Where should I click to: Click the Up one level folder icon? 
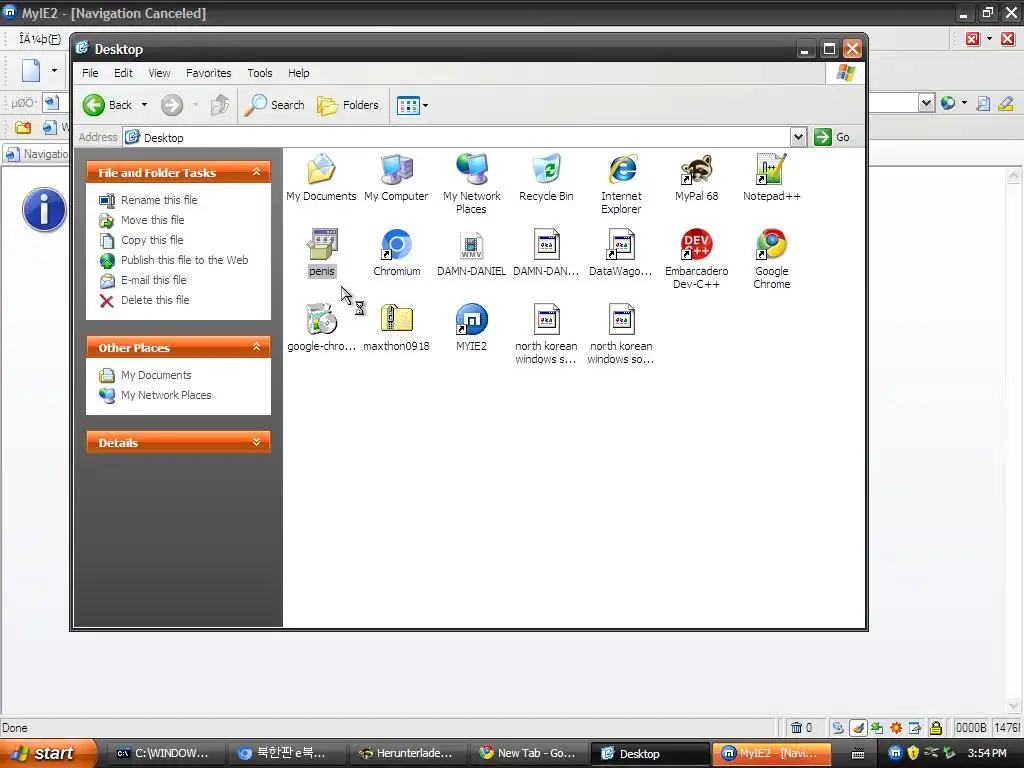point(220,105)
